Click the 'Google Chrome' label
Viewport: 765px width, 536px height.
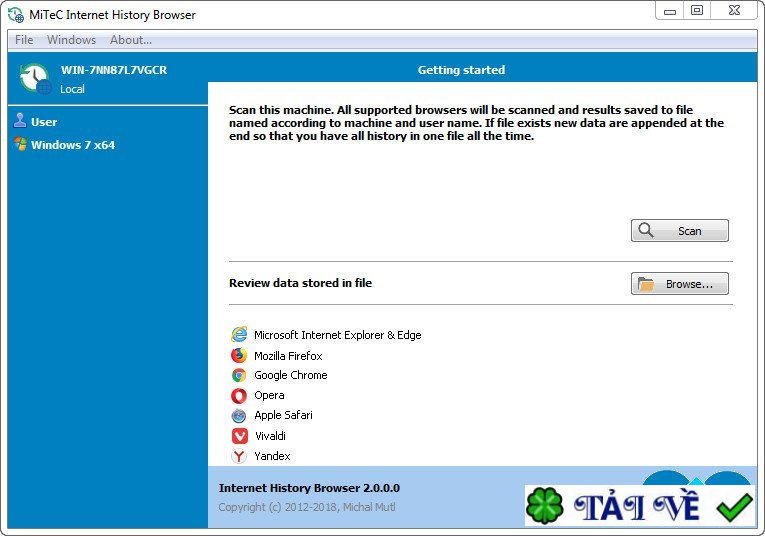(291, 375)
